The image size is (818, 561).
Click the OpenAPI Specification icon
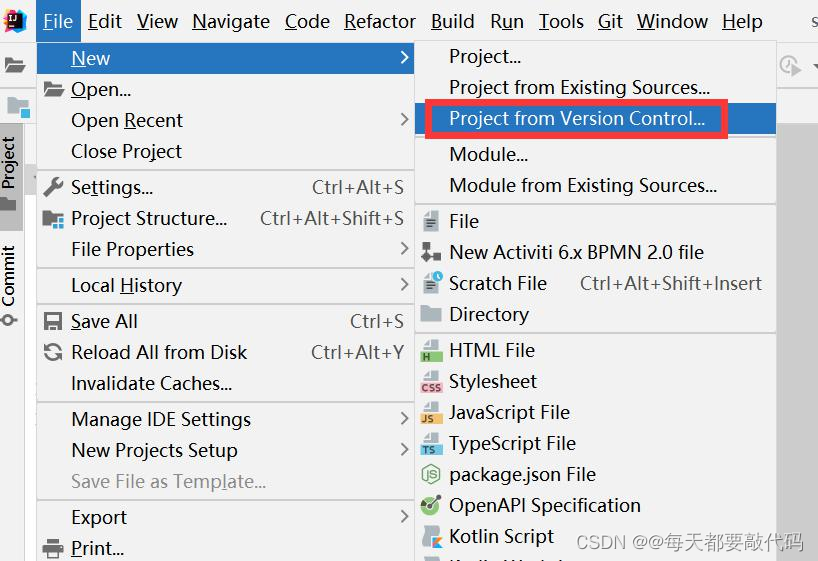(431, 505)
